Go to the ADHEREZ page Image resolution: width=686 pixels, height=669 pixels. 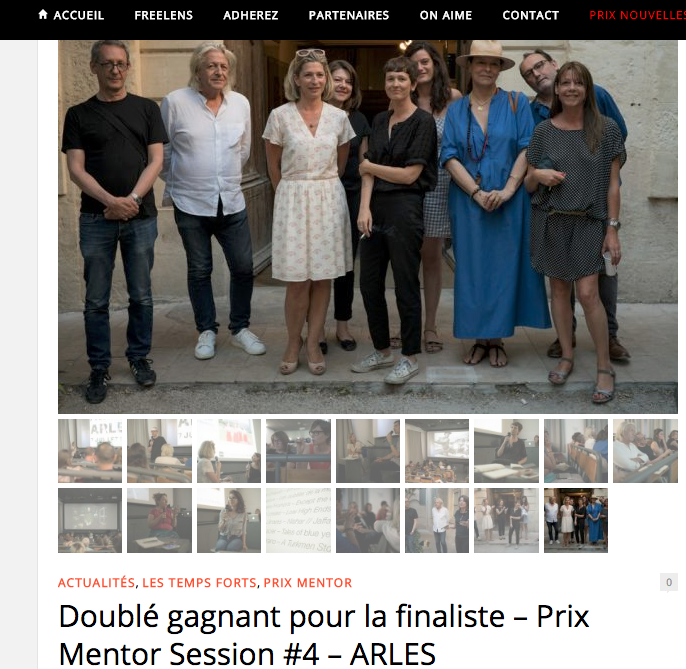click(250, 15)
